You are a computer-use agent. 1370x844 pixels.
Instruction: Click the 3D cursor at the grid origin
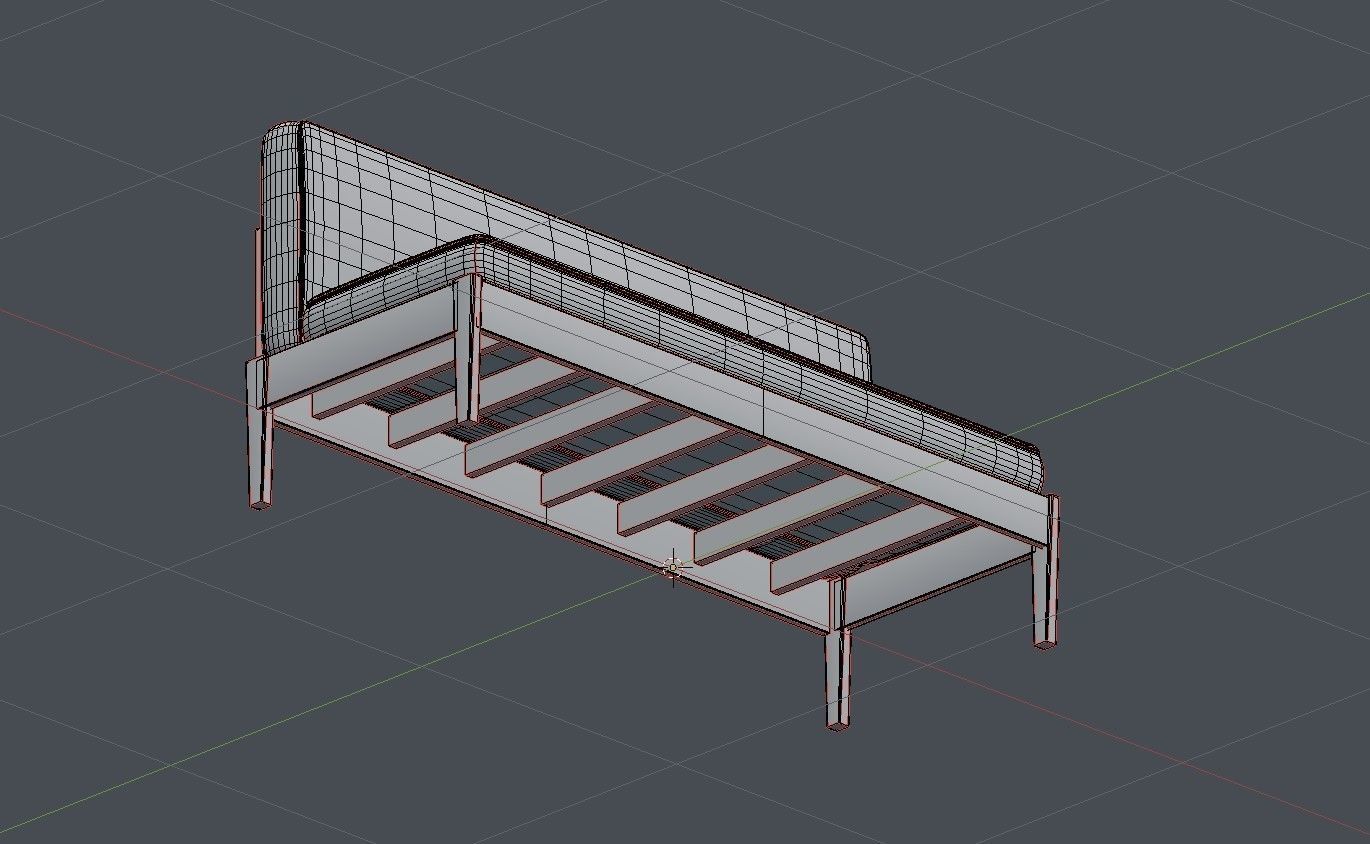(673, 567)
